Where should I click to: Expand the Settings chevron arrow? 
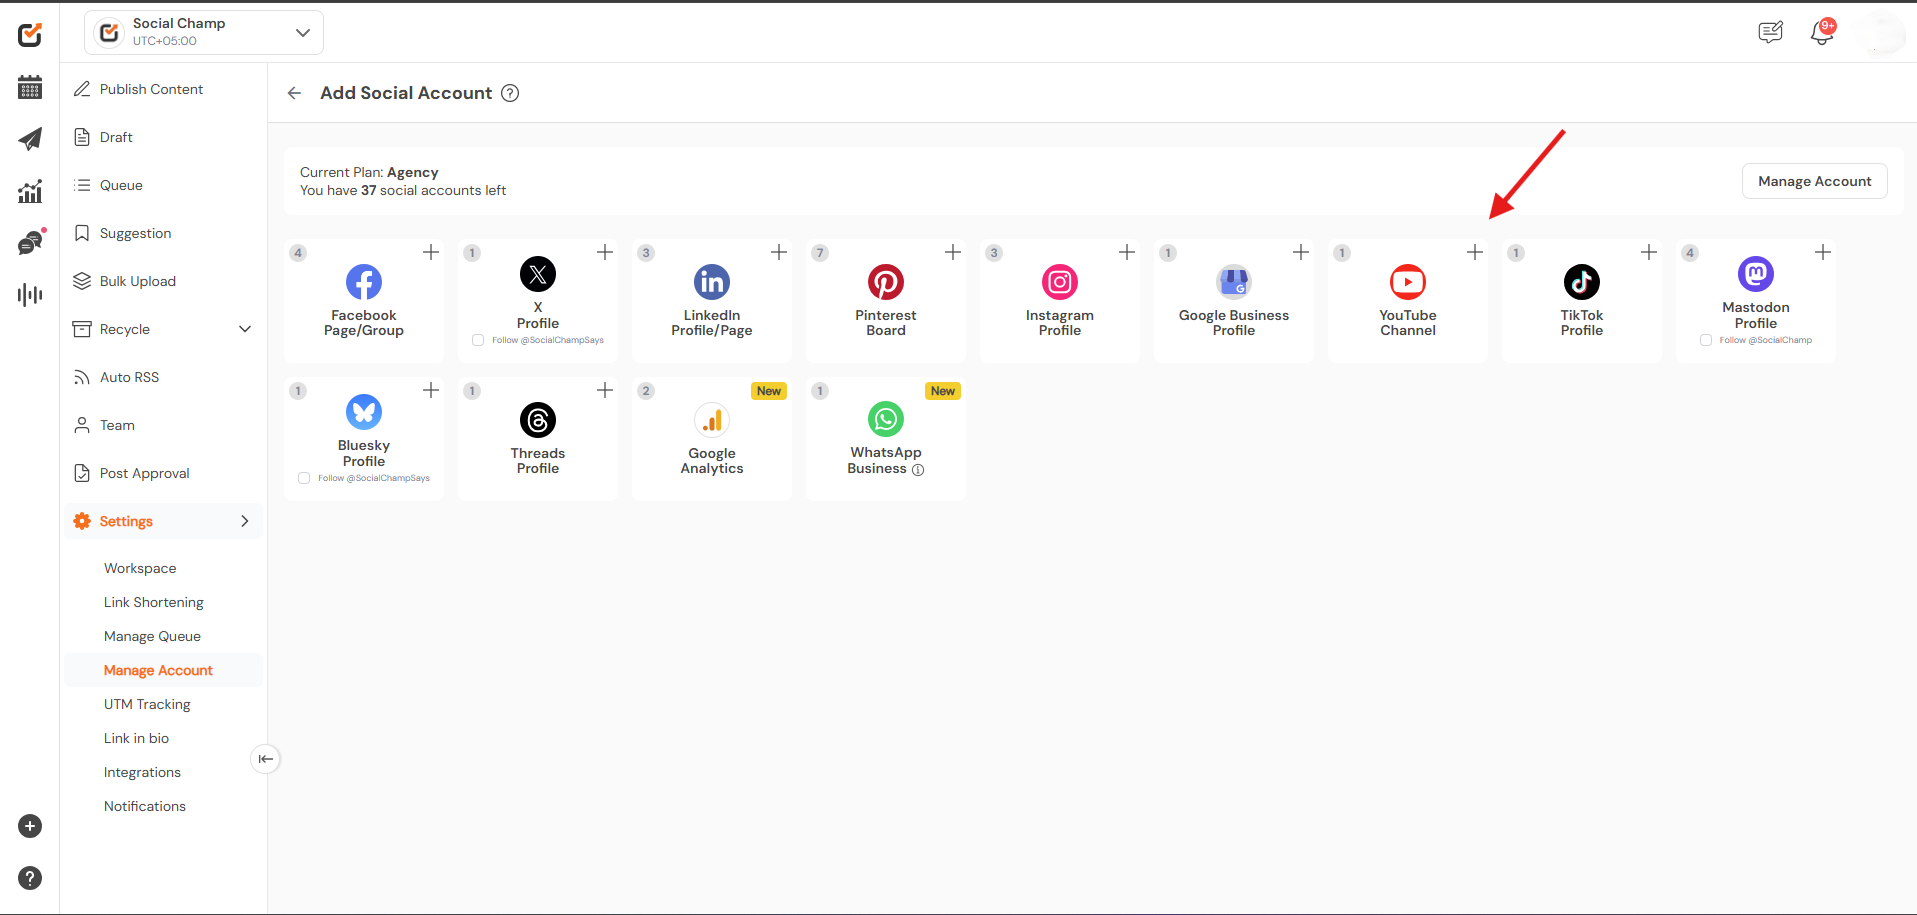pyautogui.click(x=245, y=521)
